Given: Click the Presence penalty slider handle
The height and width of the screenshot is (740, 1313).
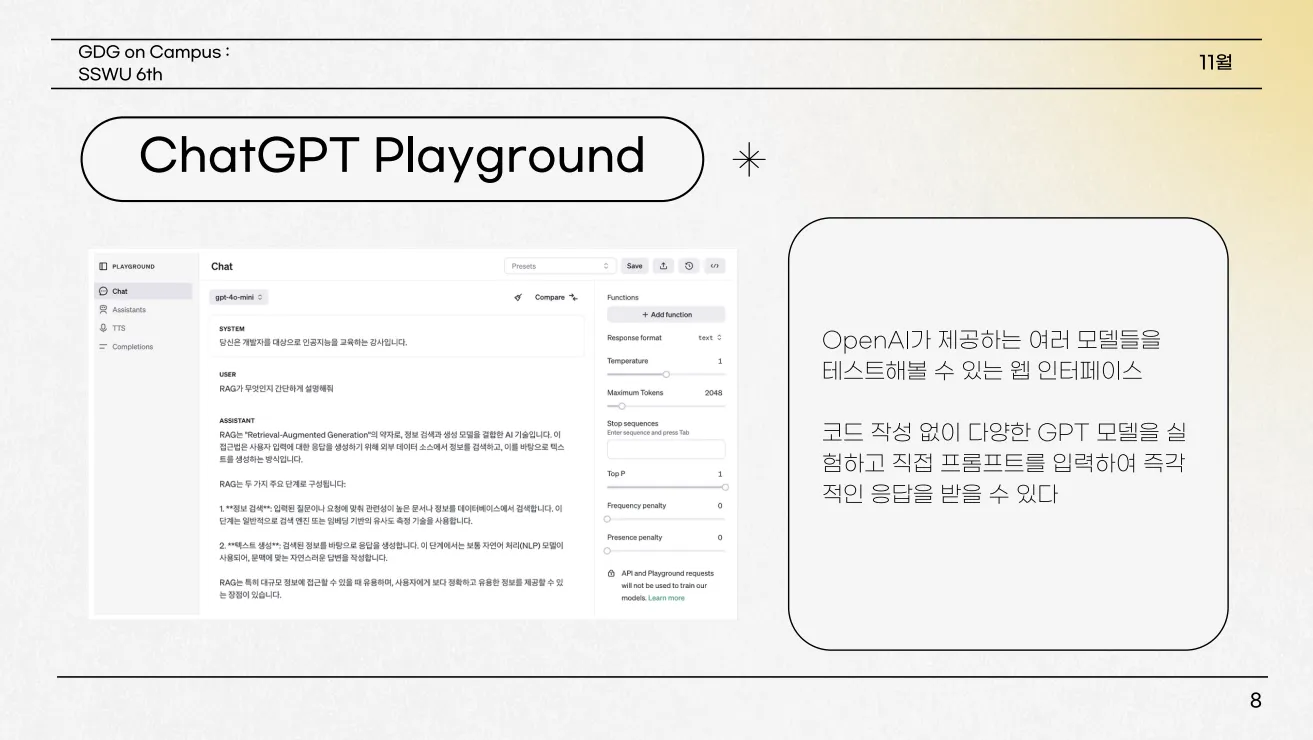Looking at the screenshot, I should (x=607, y=551).
